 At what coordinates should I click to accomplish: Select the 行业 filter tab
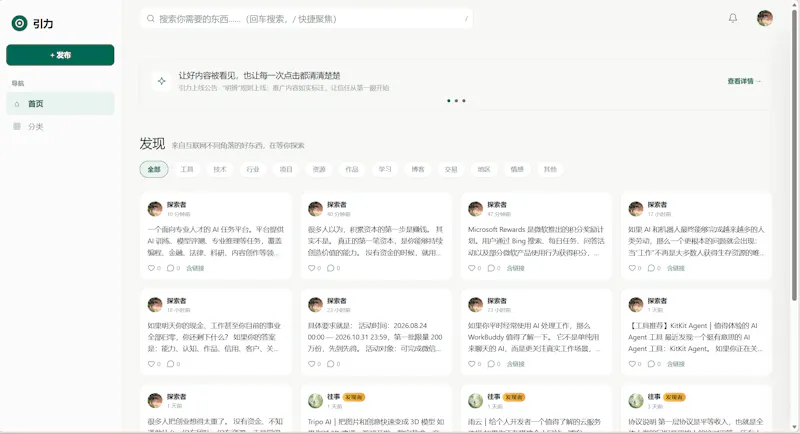[x=253, y=169]
